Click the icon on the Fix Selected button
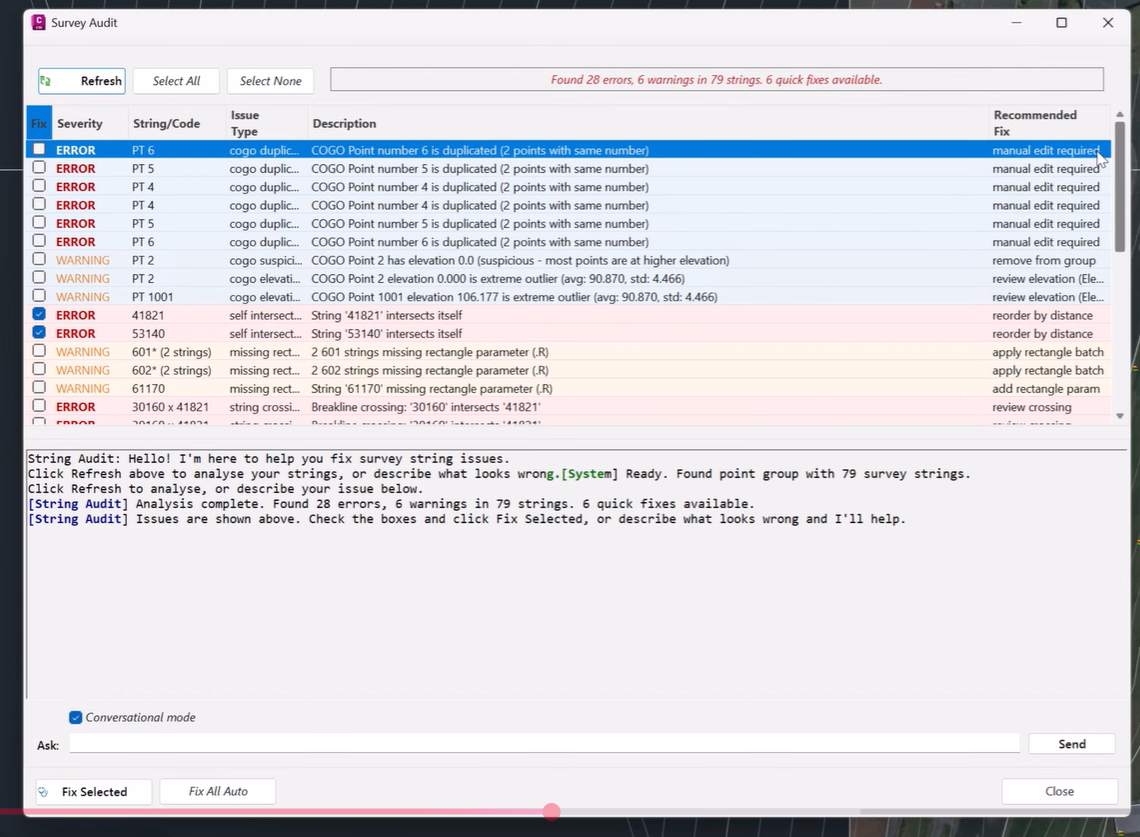Screen dimensions: 1140x837 coord(44,792)
